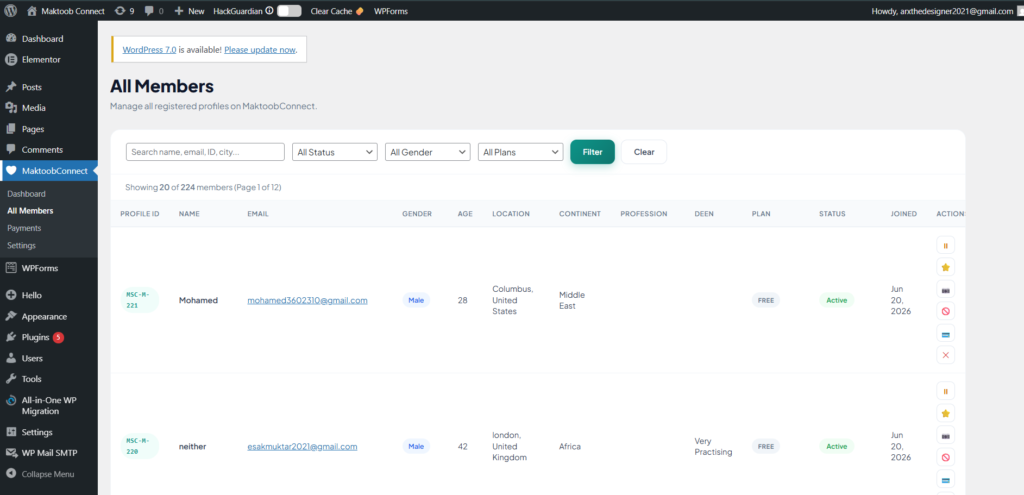Click the blue card icon for neither
This screenshot has width=1024, height=495.
click(945, 479)
